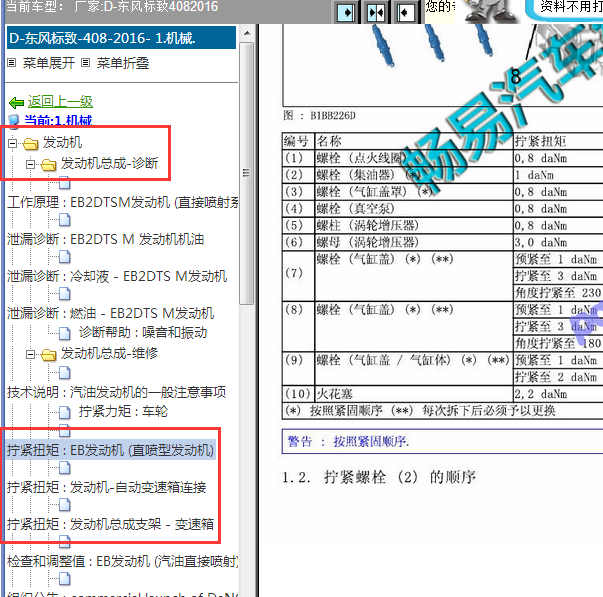The height and width of the screenshot is (597, 603).
Task: Click the 发动机 folder icon
Action: (x=30, y=143)
